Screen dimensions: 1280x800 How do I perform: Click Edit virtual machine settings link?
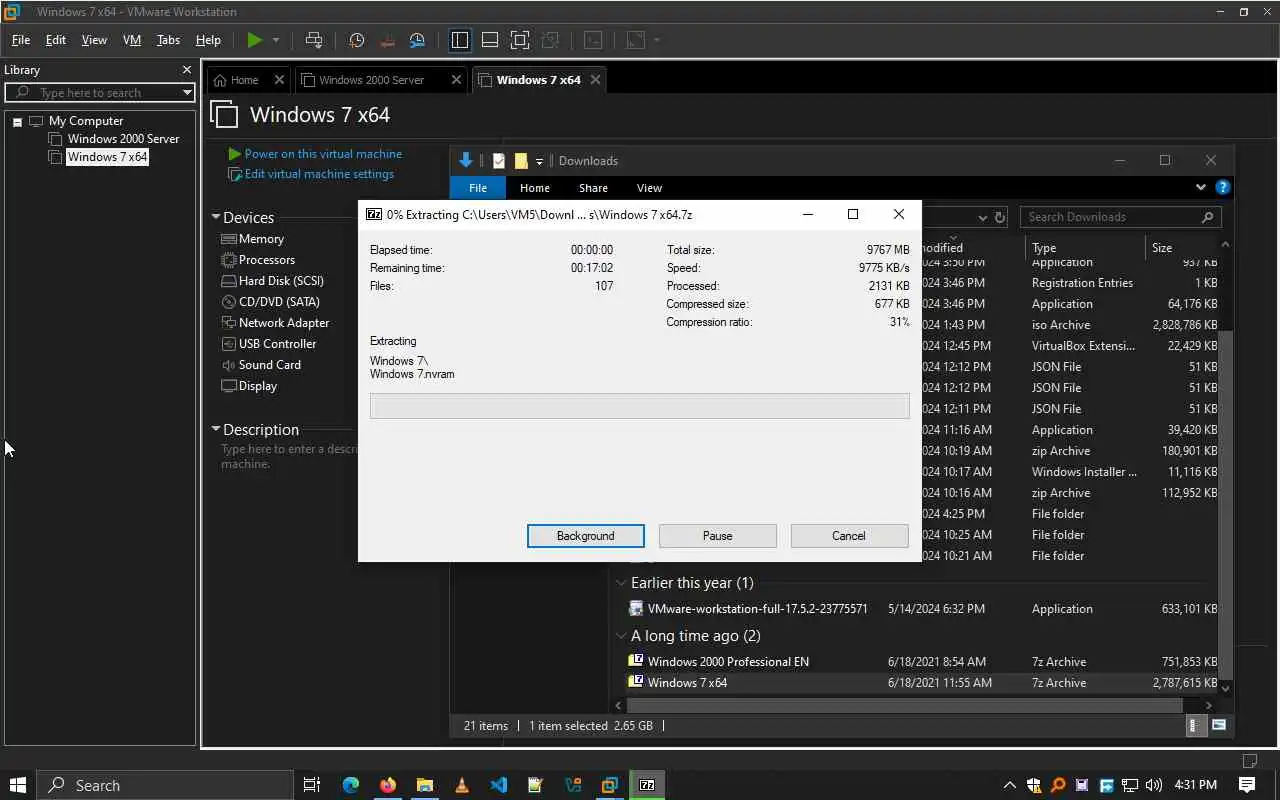click(x=319, y=174)
